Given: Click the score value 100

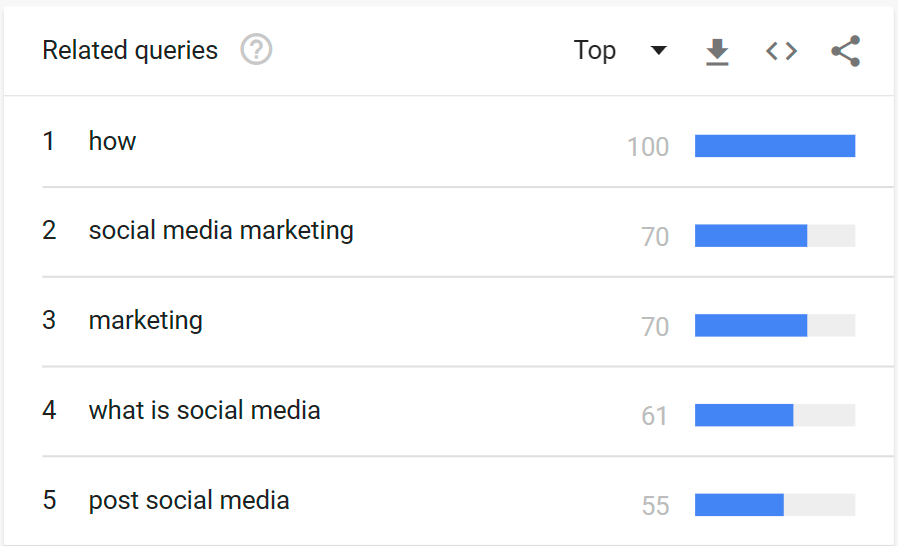Looking at the screenshot, I should point(648,147).
